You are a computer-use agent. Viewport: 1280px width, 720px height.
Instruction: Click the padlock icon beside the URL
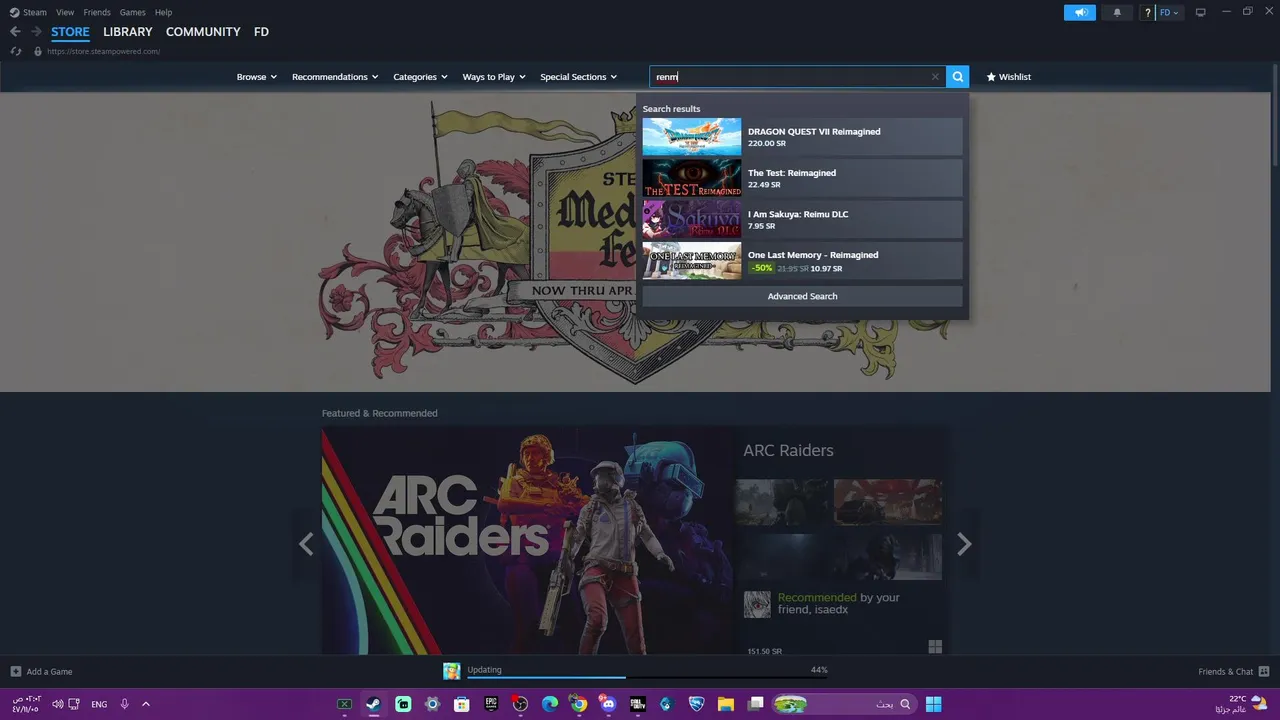tap(38, 51)
